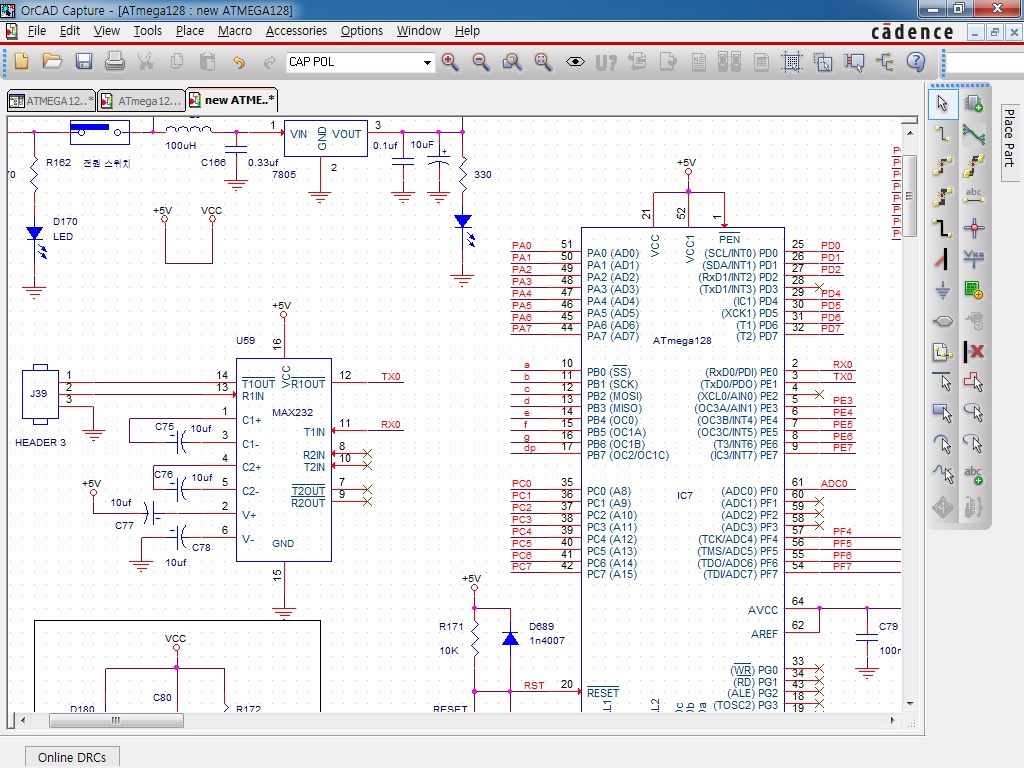1024x768 pixels.
Task: Select the HEADER 3 label
Action: click(x=40, y=442)
